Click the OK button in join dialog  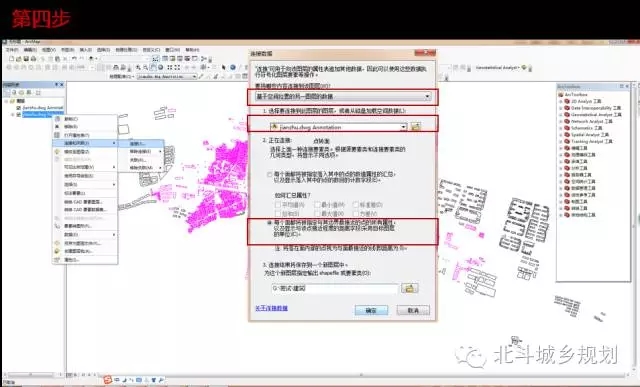pyautogui.click(x=371, y=310)
